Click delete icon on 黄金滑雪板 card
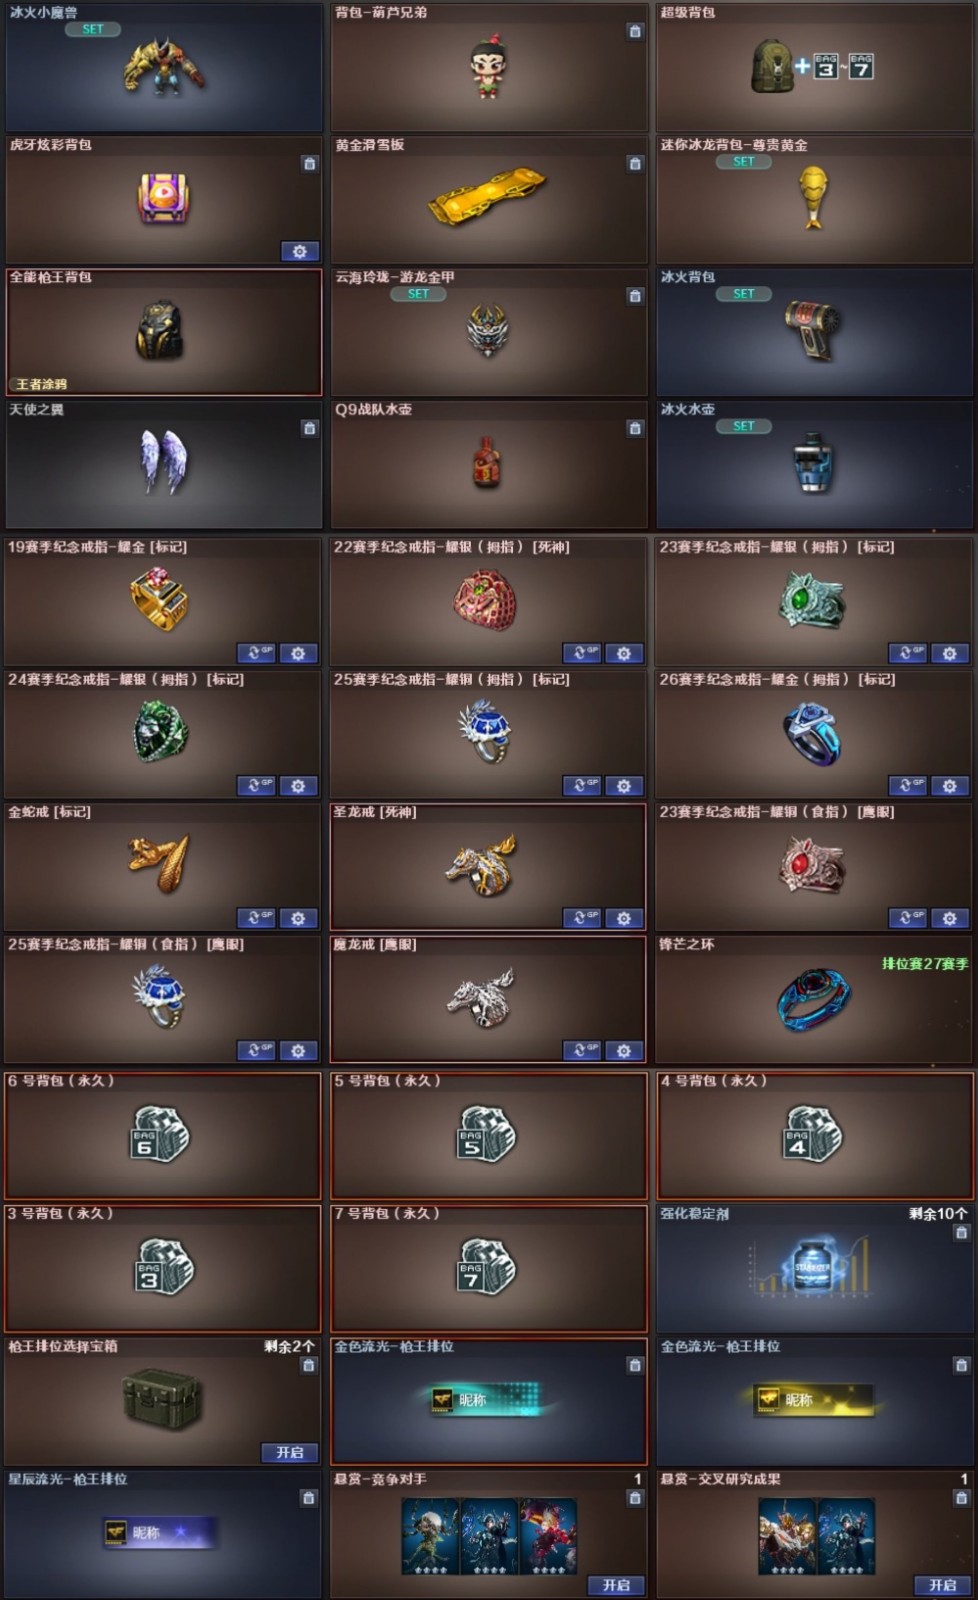 (x=635, y=163)
